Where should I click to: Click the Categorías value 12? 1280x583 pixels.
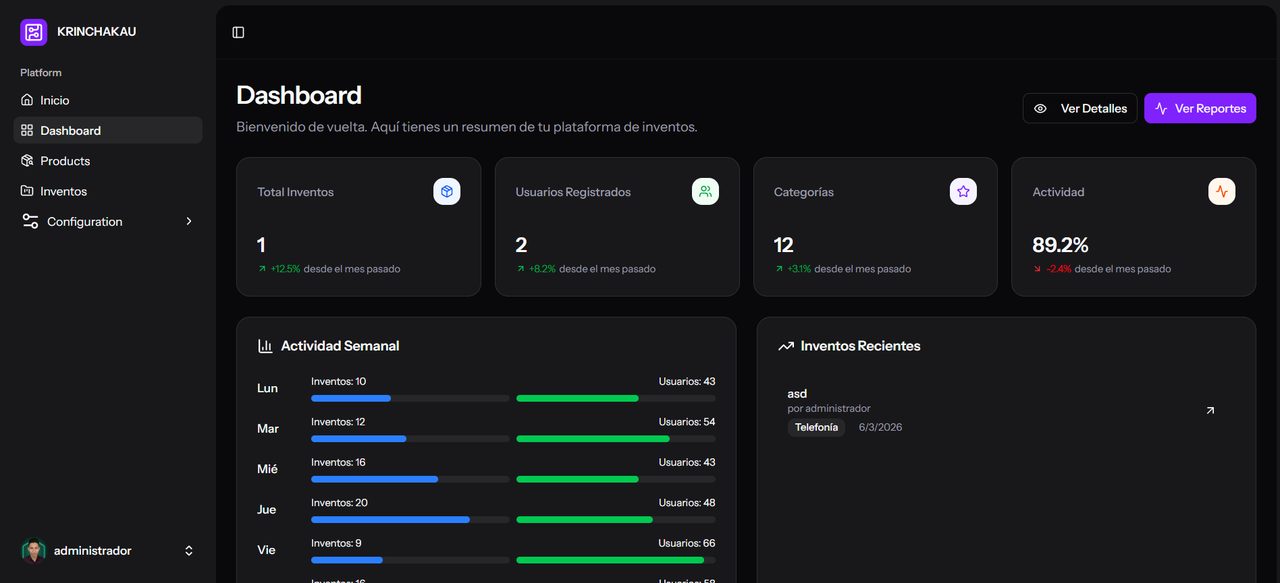point(784,245)
